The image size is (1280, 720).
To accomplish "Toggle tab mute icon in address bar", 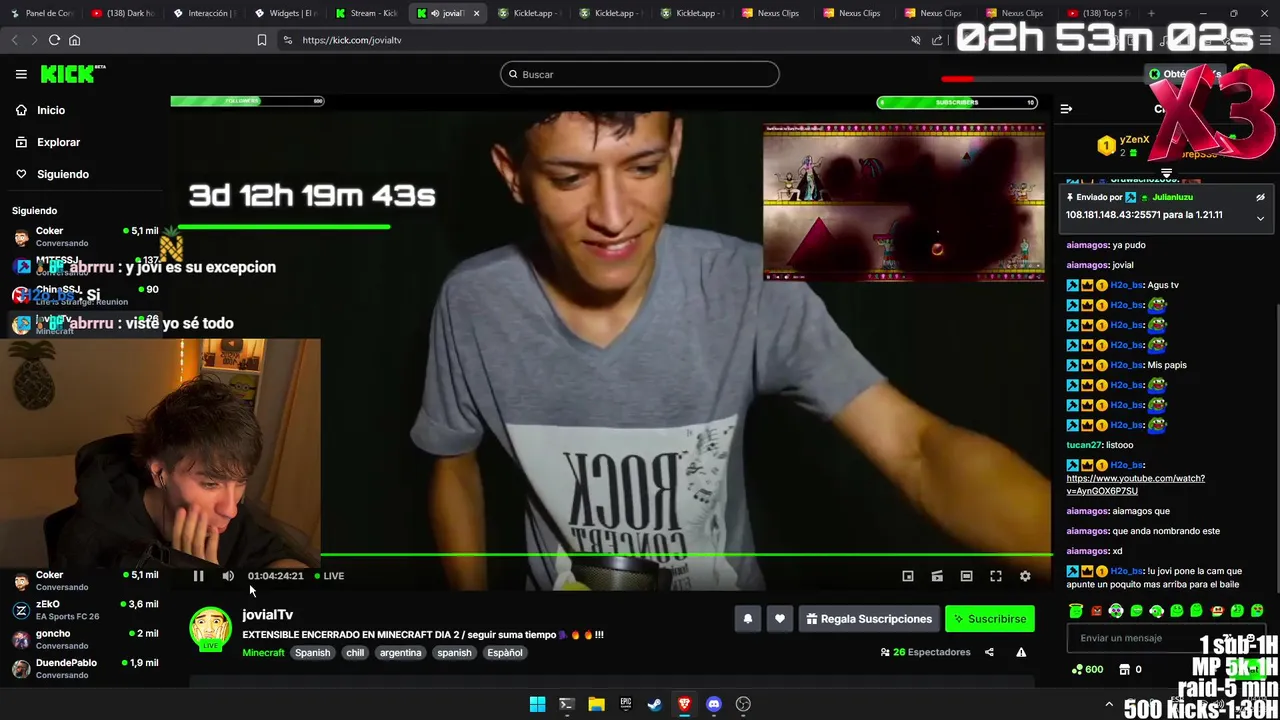I will coord(915,40).
